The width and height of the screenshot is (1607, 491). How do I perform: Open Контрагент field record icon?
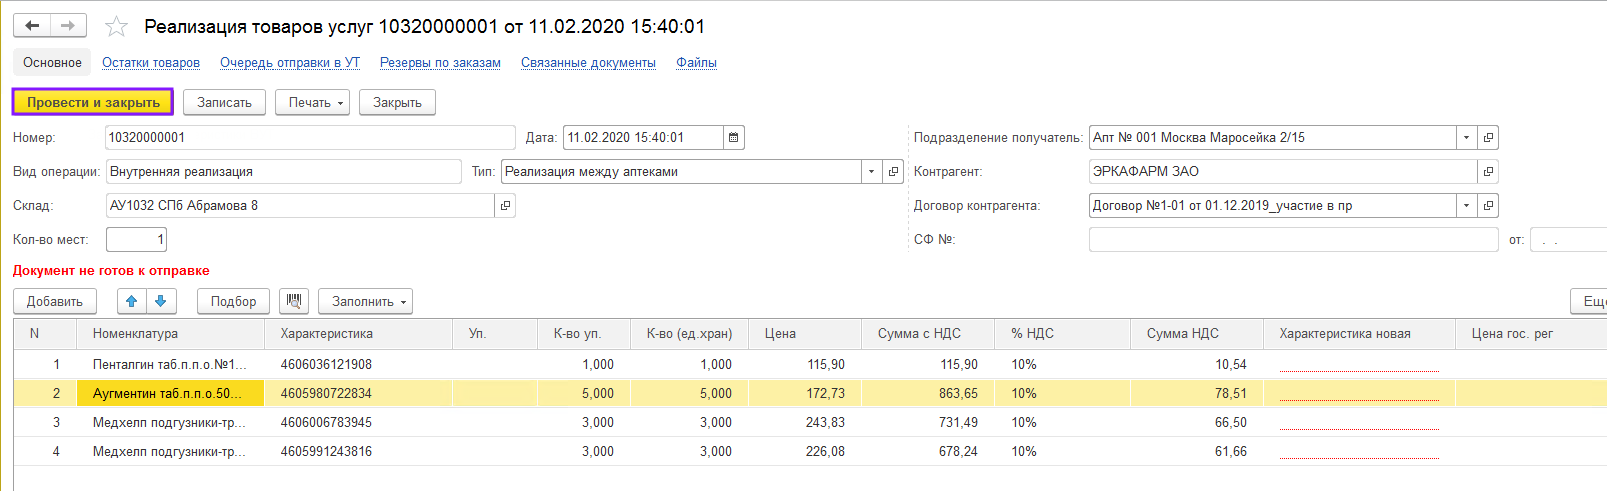[1488, 172]
